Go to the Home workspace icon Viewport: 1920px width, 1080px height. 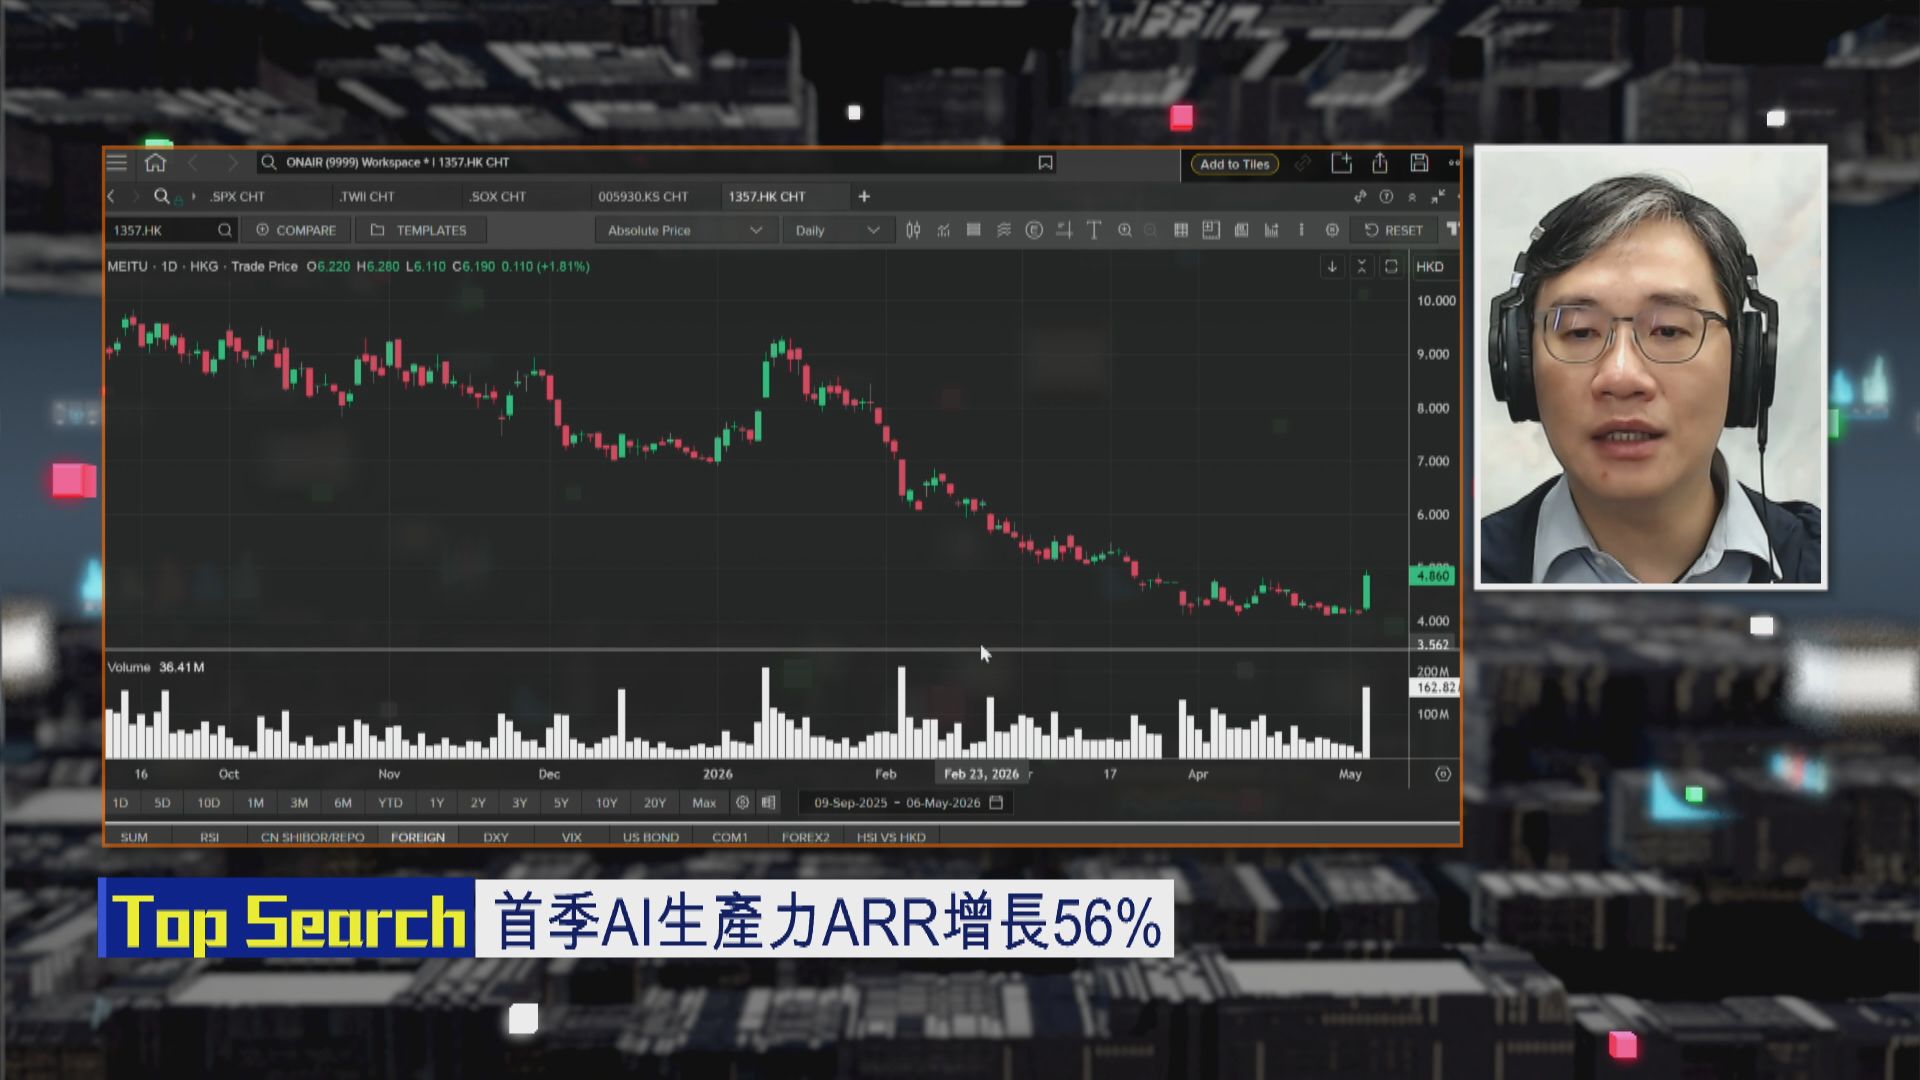pyautogui.click(x=155, y=162)
